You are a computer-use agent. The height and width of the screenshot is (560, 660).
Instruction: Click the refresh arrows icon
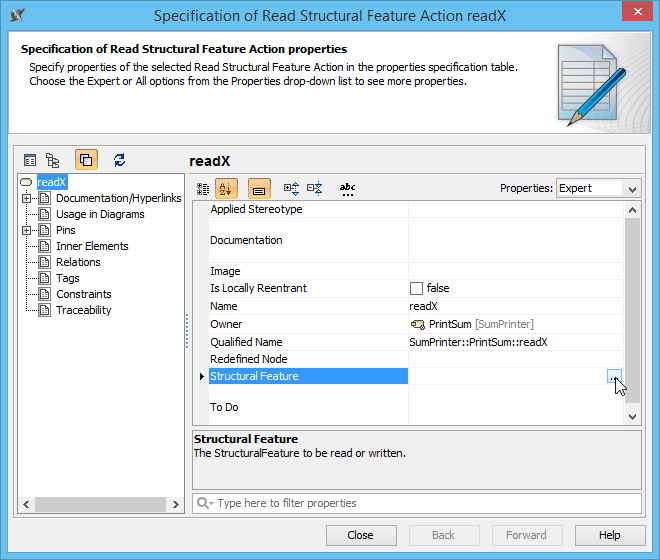tap(120, 160)
